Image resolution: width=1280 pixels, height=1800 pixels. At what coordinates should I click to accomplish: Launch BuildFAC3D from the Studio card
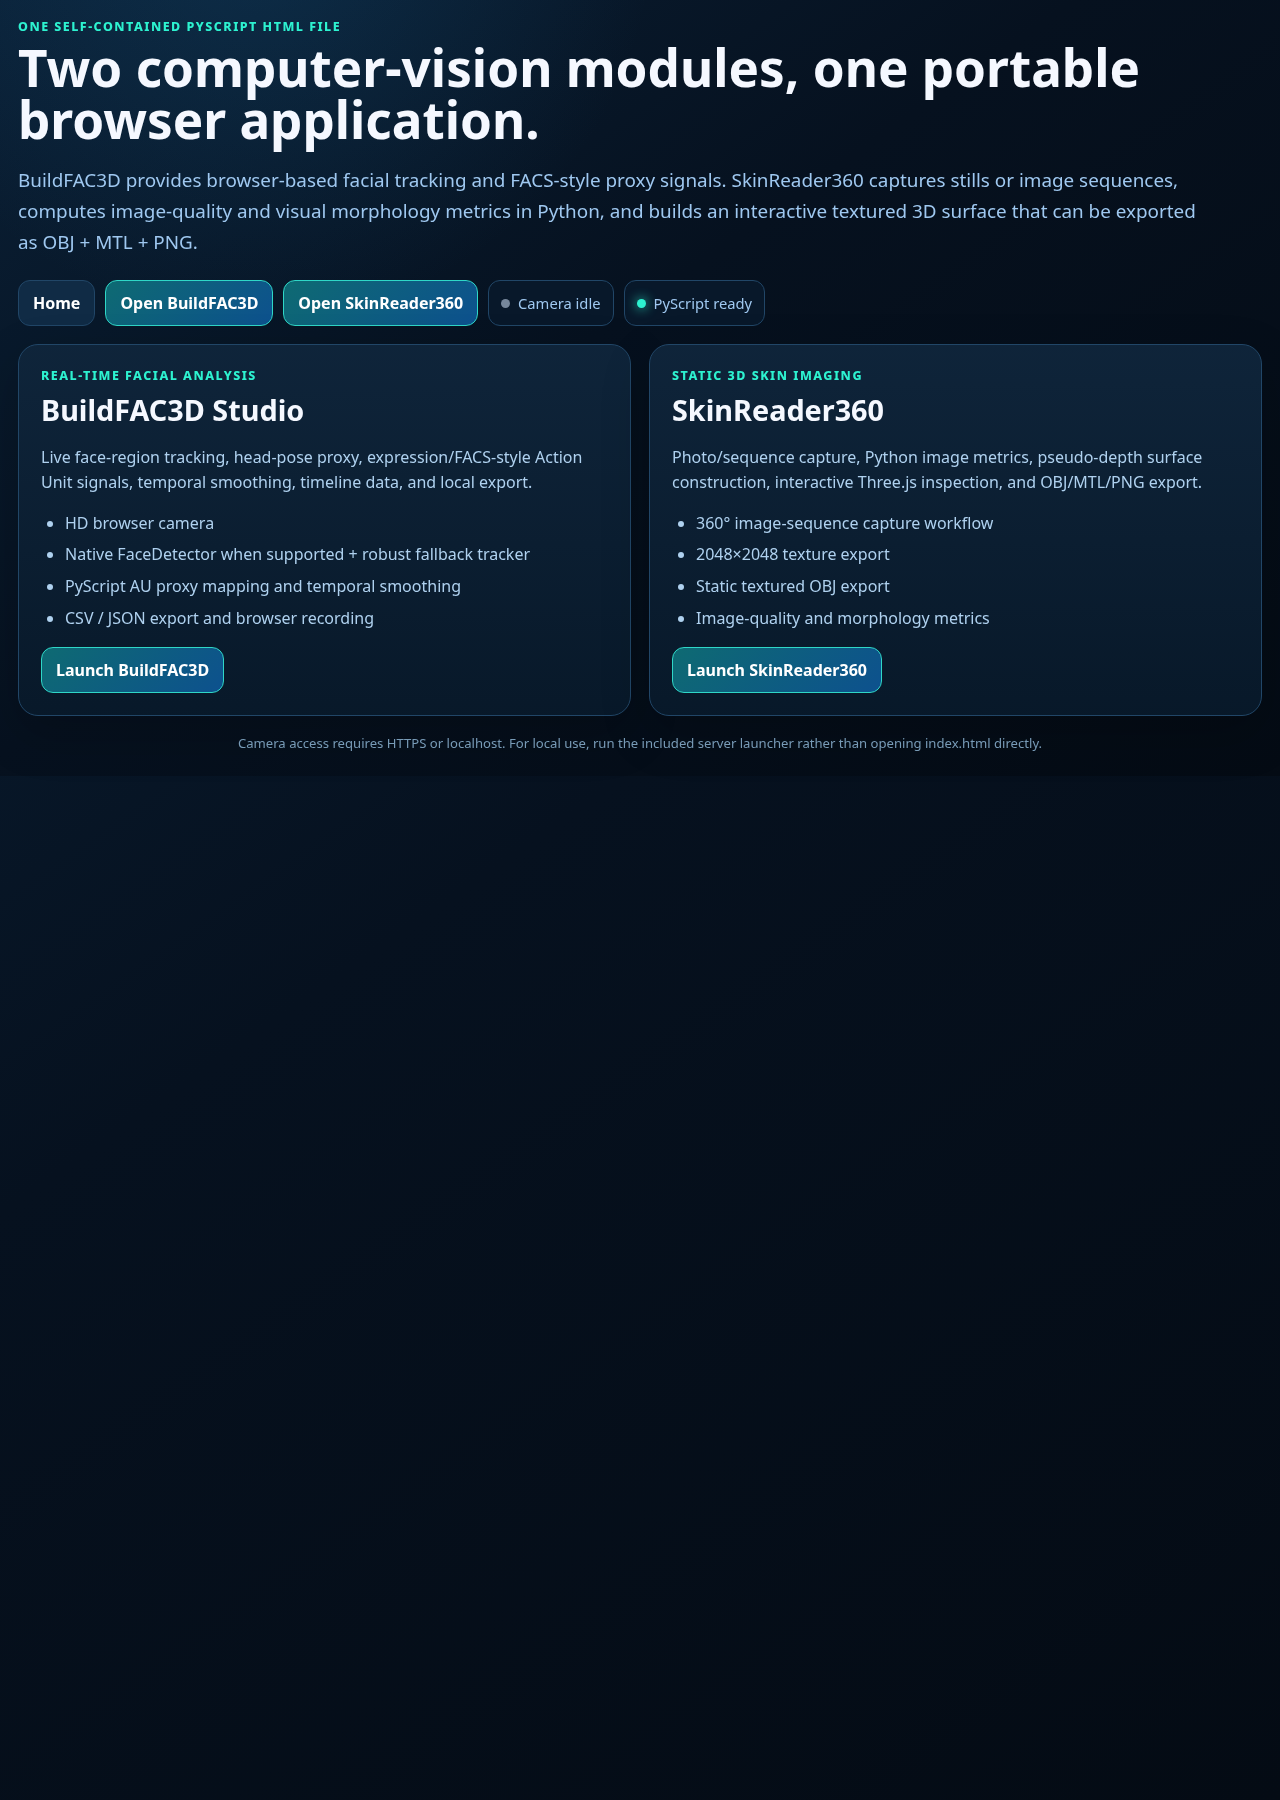(x=132, y=670)
